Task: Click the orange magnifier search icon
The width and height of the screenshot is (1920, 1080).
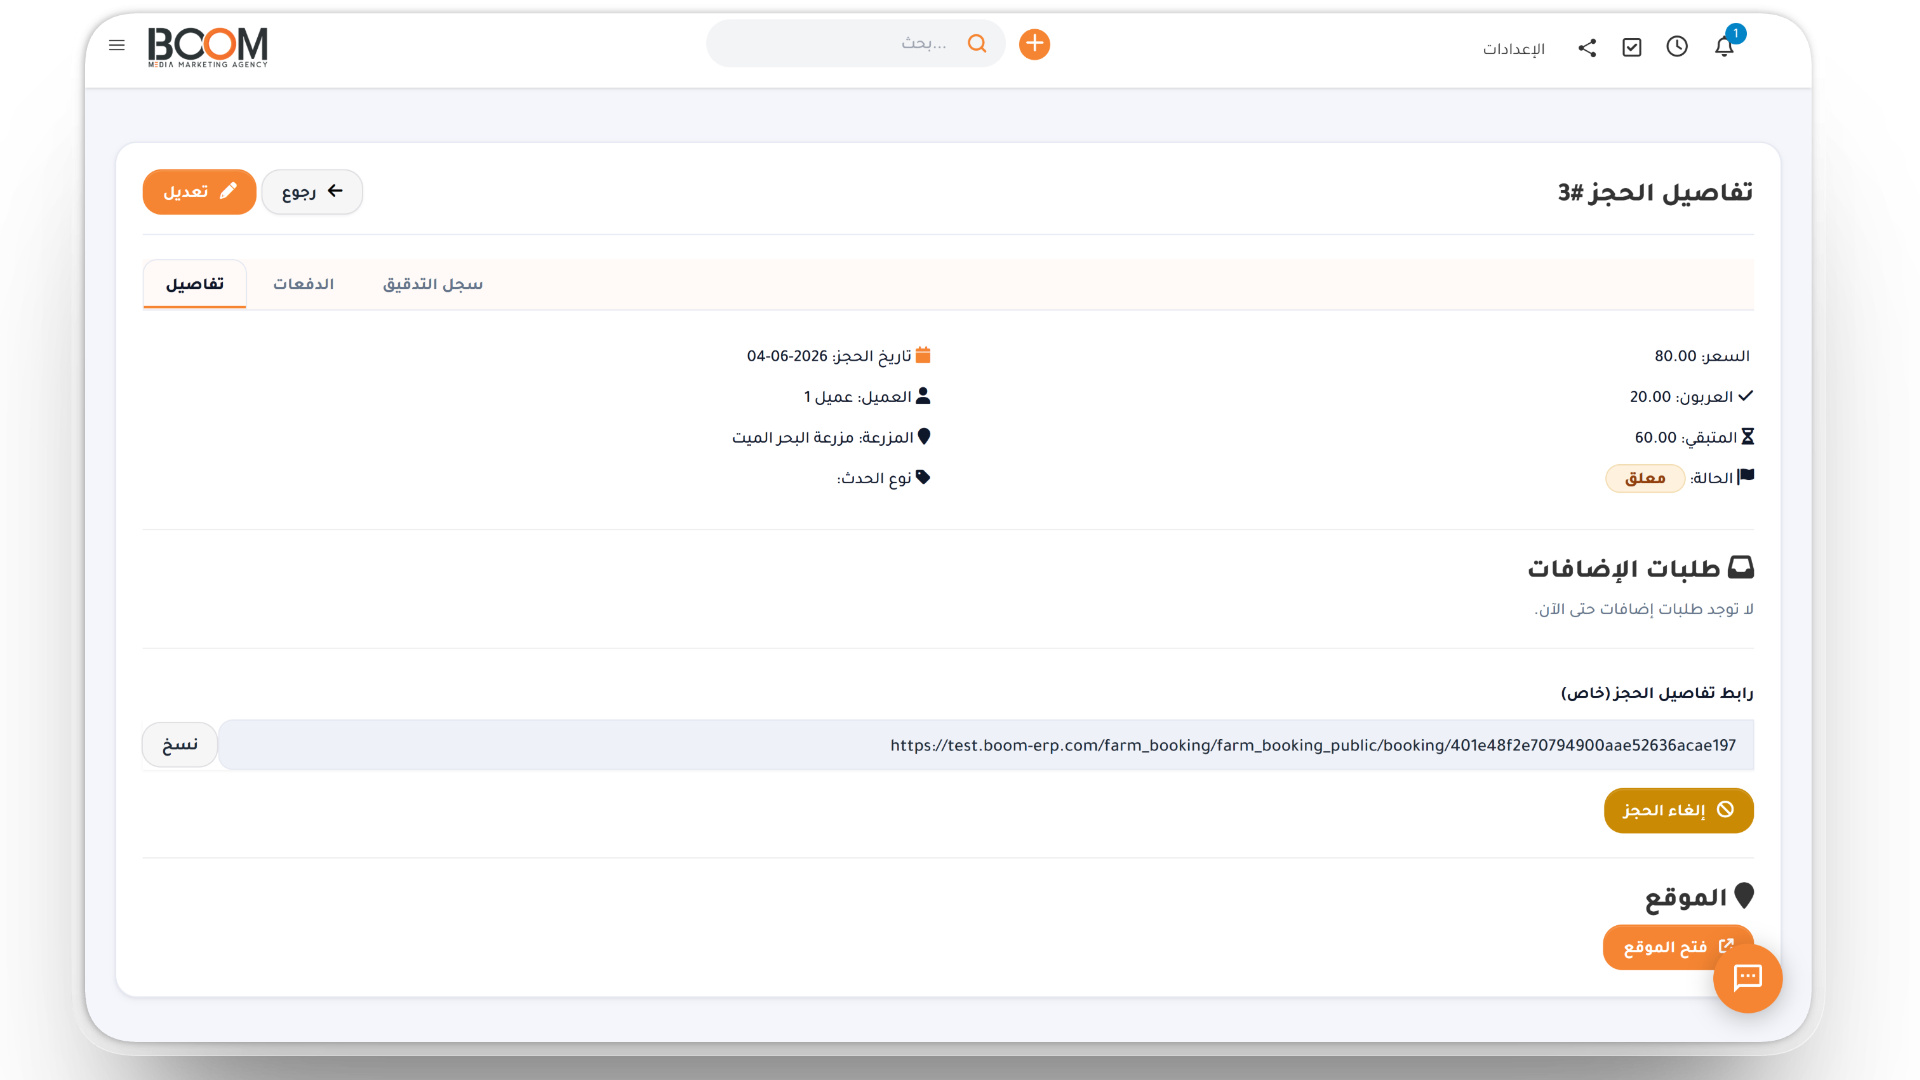Action: point(977,43)
